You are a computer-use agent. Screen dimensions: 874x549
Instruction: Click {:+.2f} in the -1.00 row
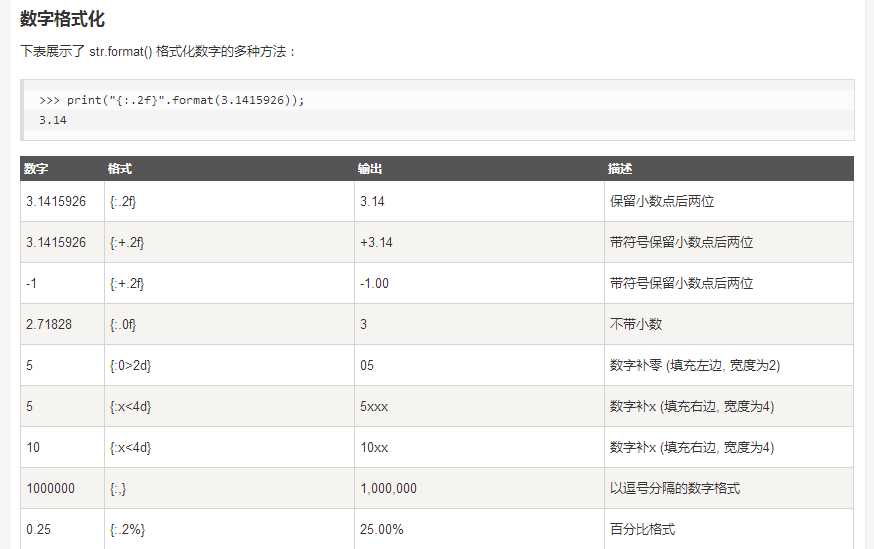tap(127, 284)
